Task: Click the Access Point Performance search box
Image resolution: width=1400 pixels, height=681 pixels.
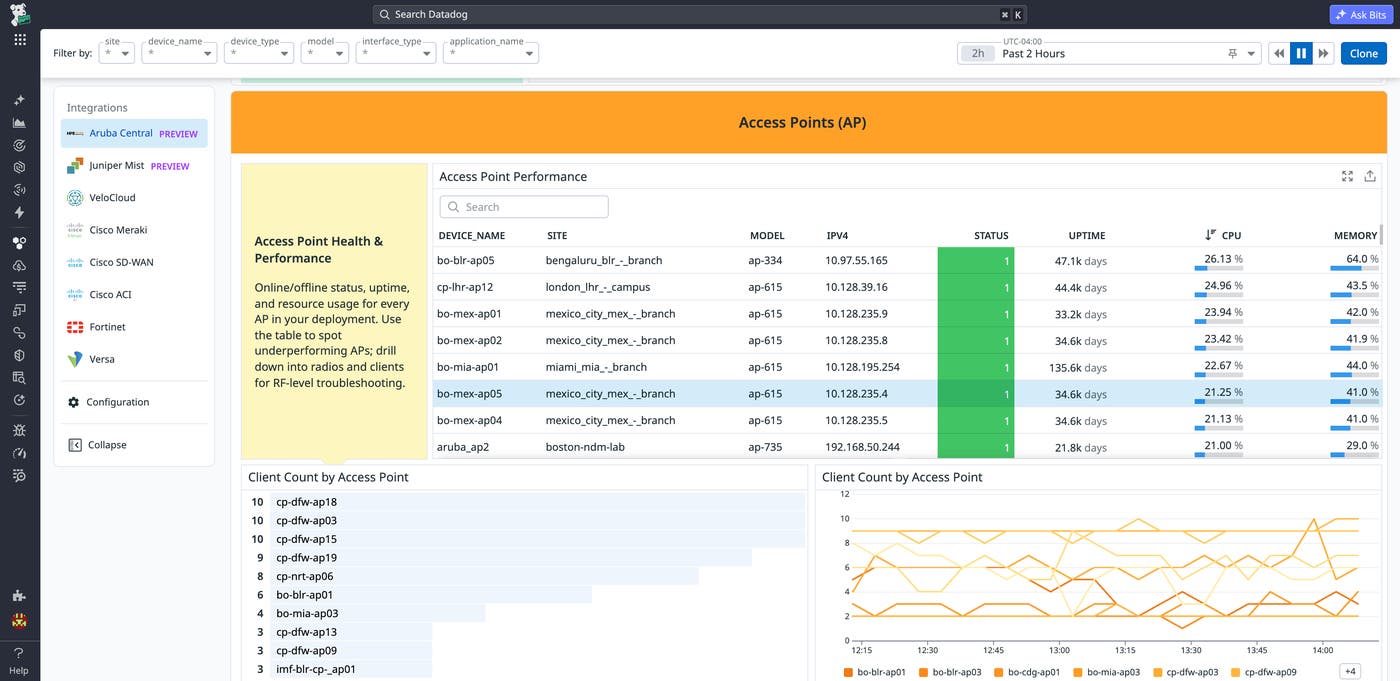Action: click(x=524, y=207)
